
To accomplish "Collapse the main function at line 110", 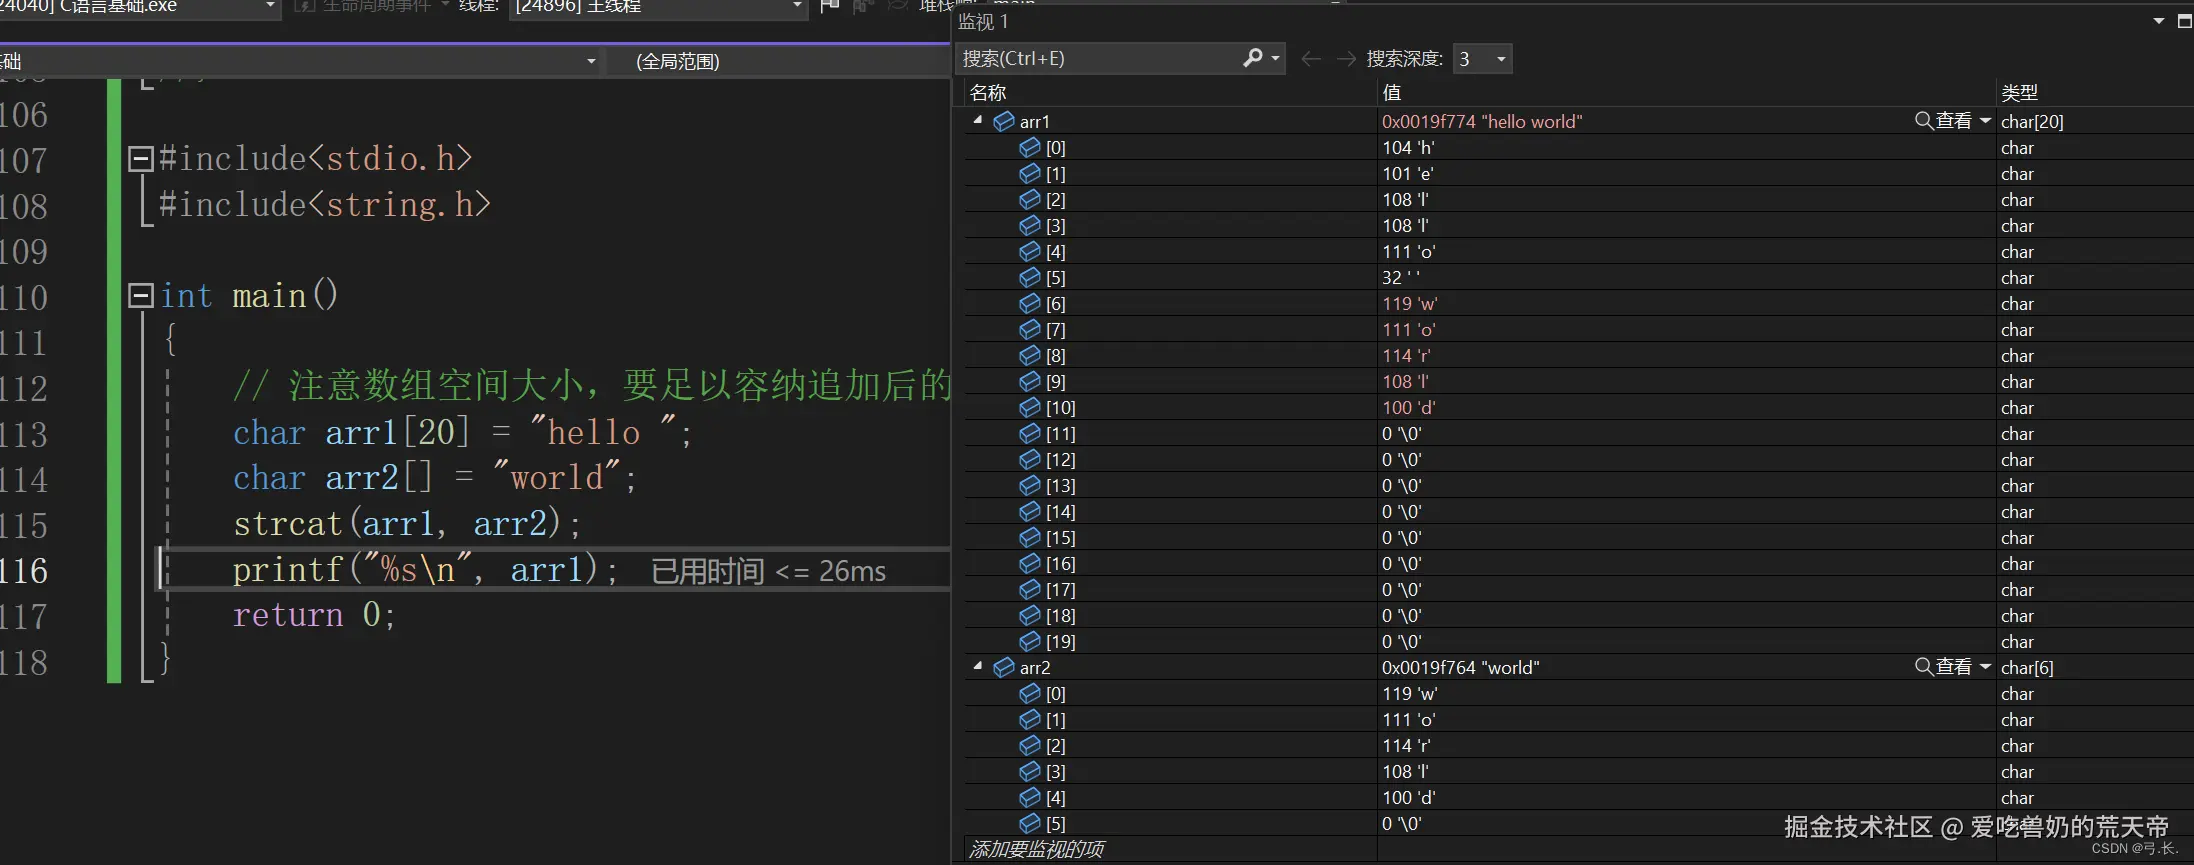I will 141,295.
